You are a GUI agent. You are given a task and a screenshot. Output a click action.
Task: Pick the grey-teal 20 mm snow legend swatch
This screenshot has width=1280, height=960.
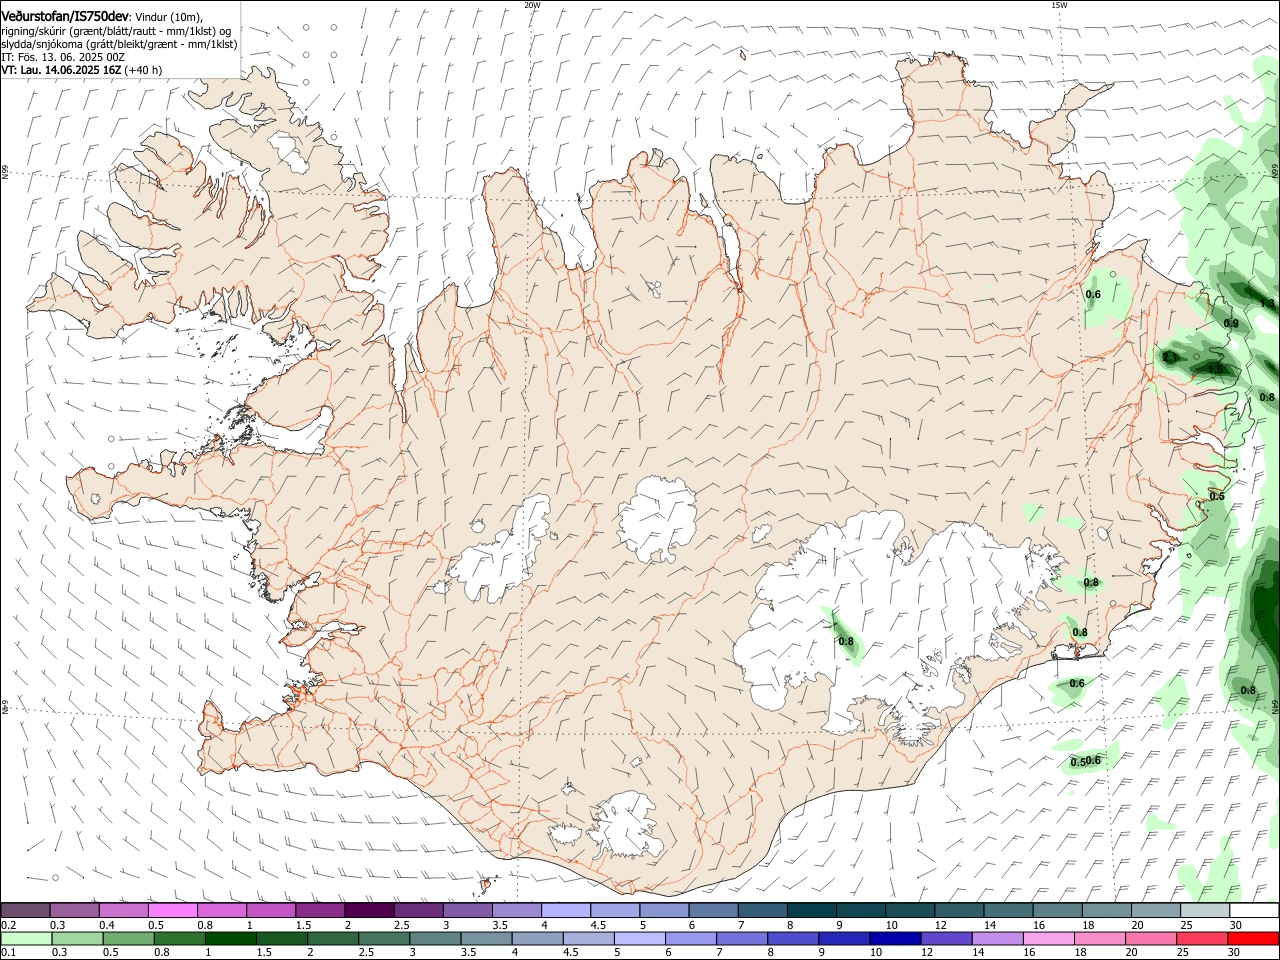[1157, 910]
